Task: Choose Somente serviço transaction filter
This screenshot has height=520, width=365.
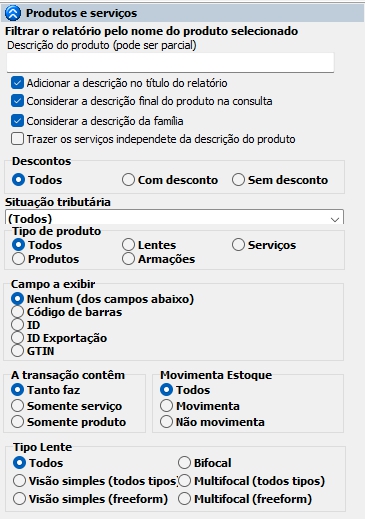Action: 17,406
